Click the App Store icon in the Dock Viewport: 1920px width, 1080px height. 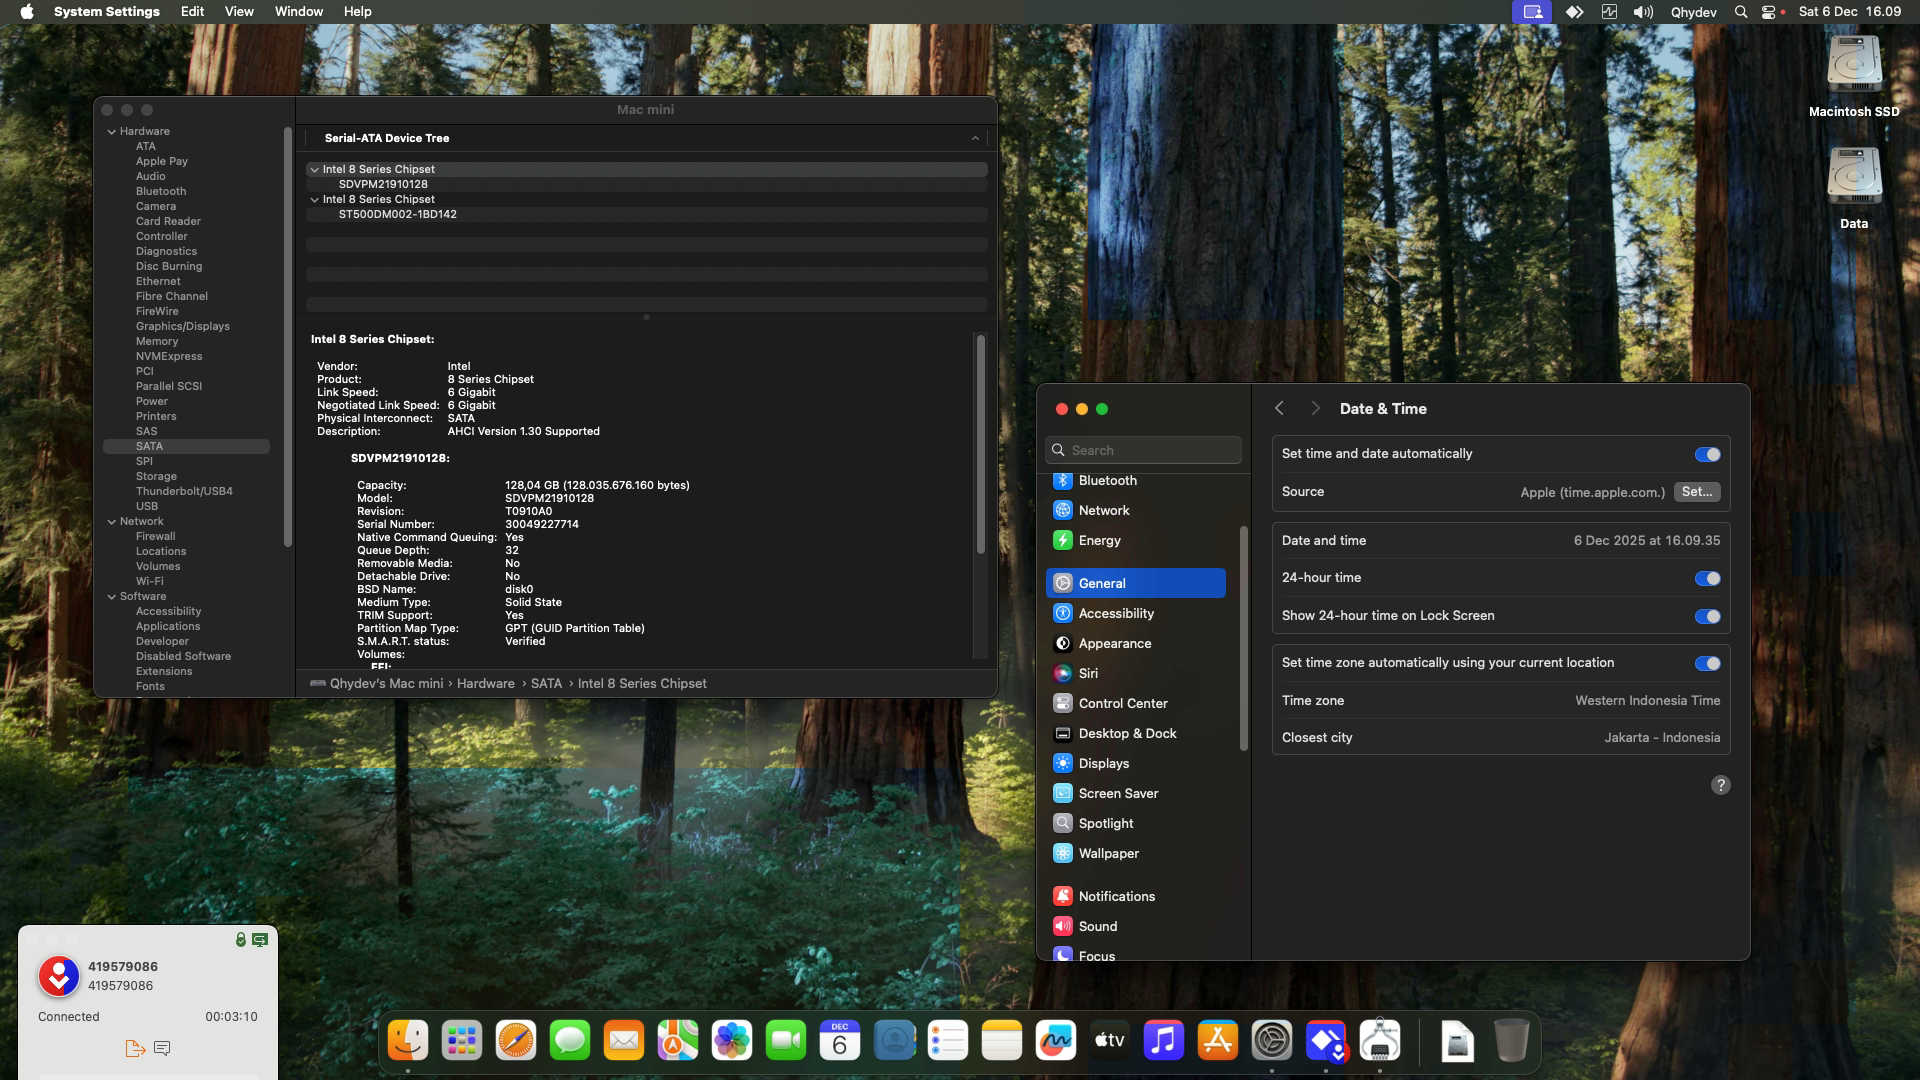[x=1217, y=1040]
